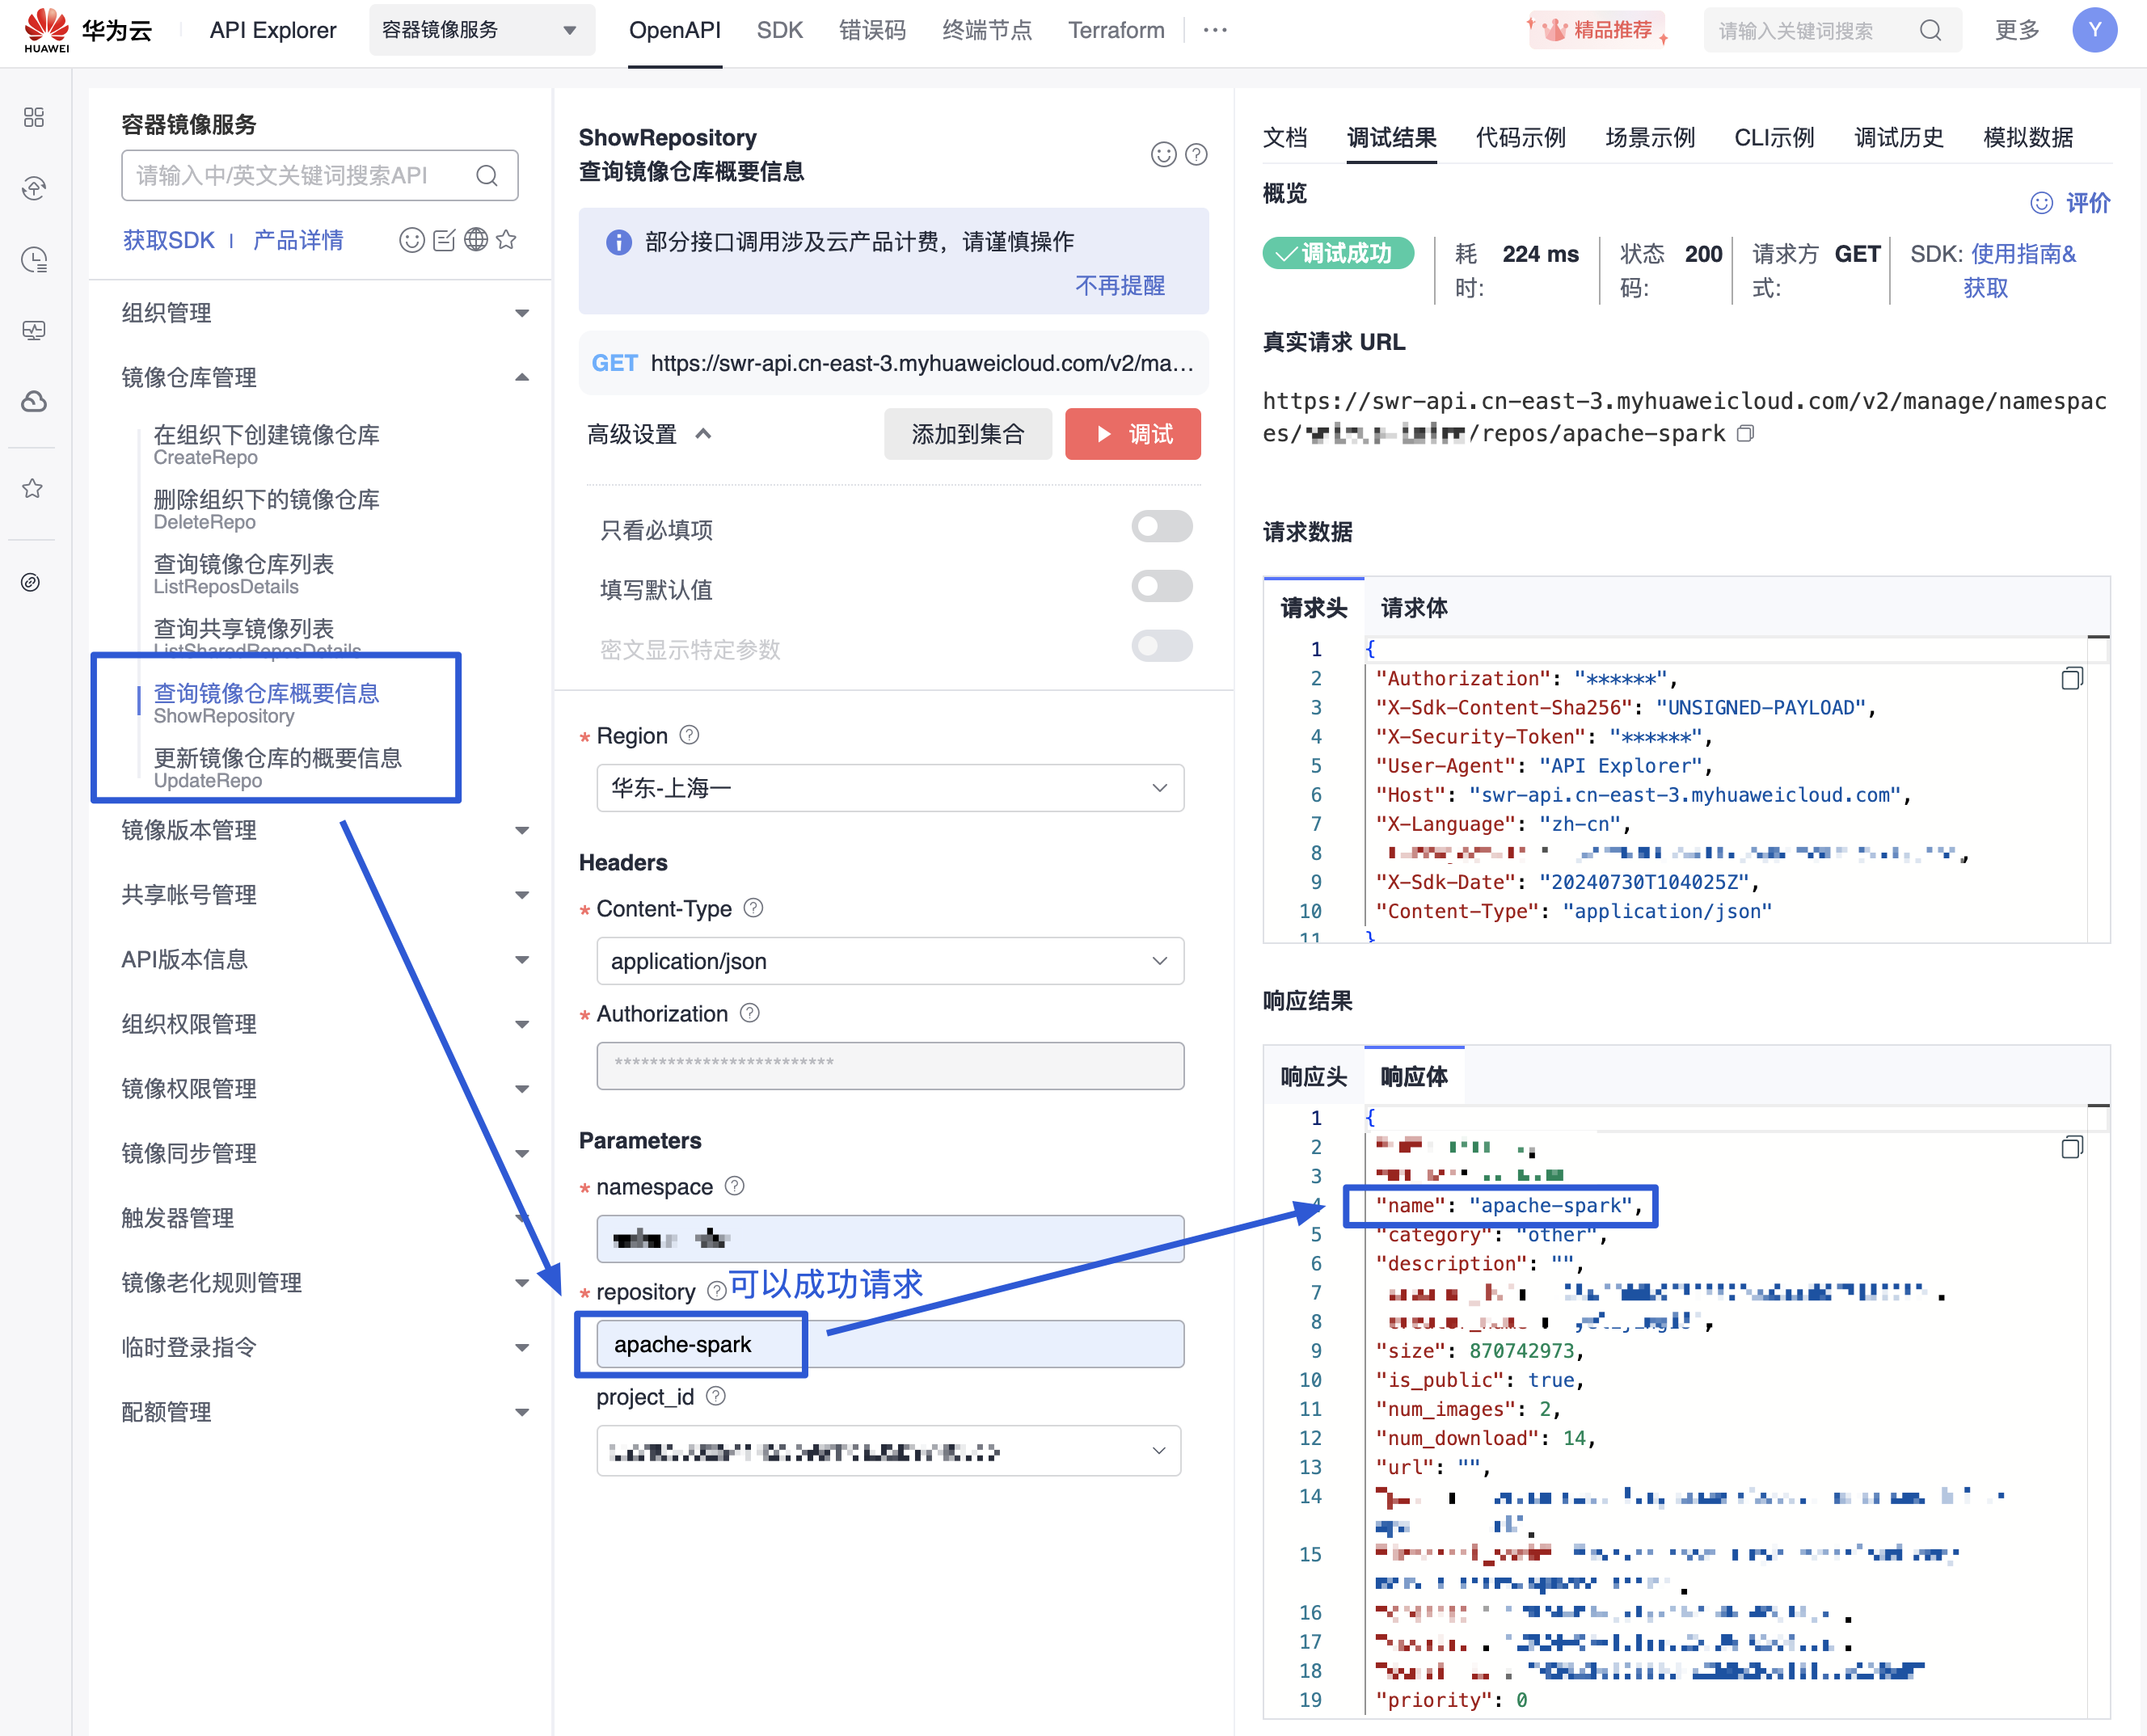
Task: Toggle 只看必填项 switch
Action: 1162,526
